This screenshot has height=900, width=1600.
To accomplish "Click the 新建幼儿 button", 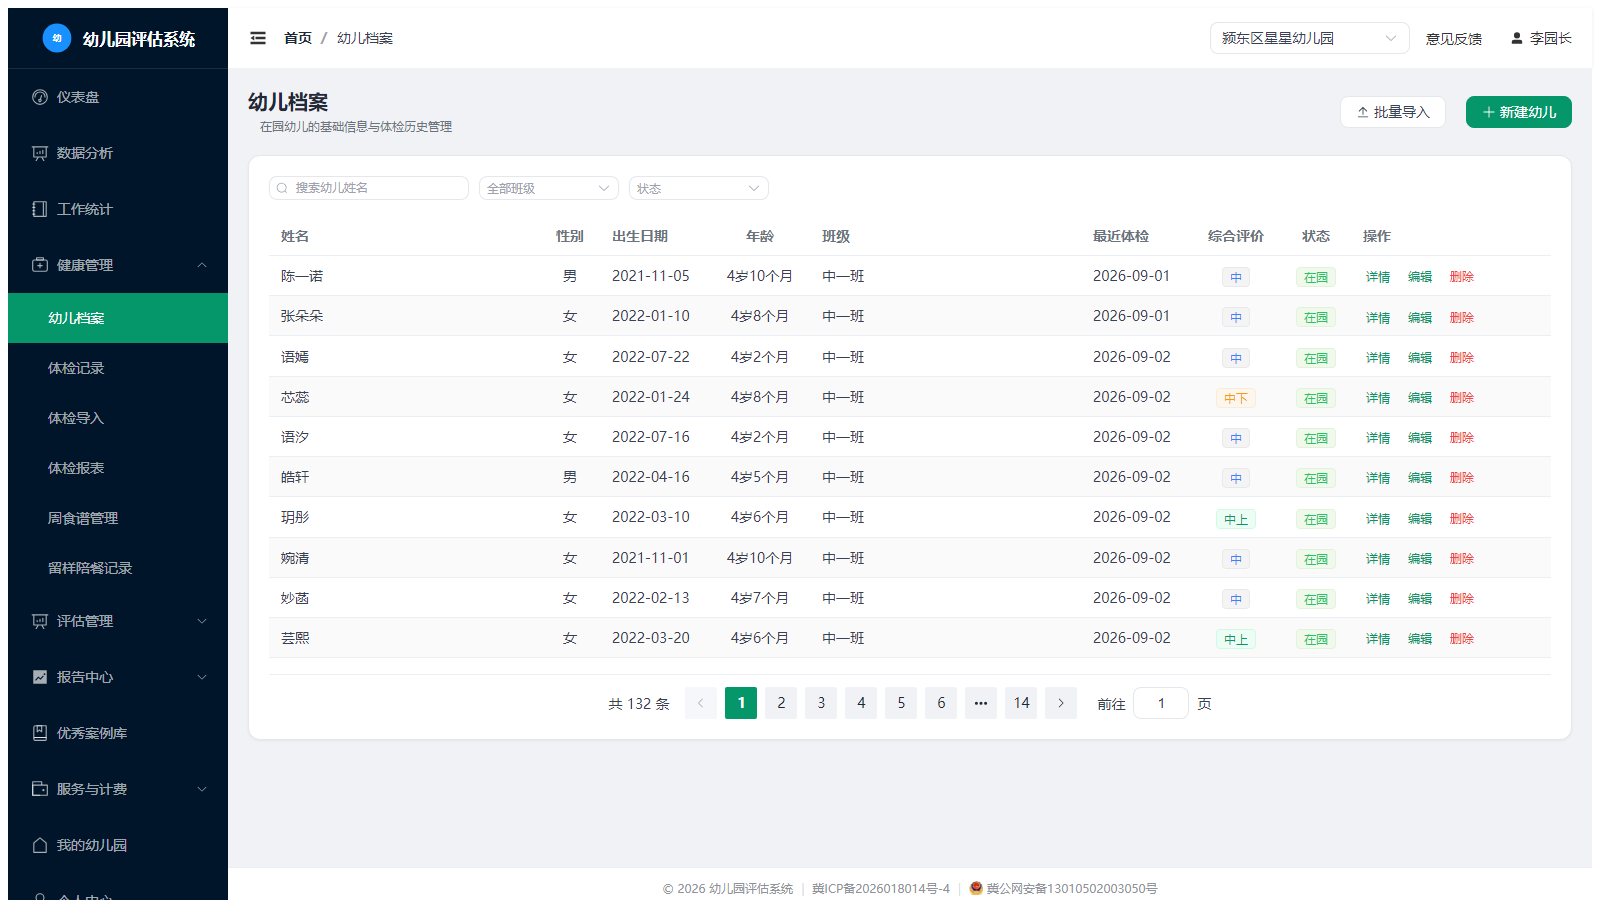I will pyautogui.click(x=1519, y=112).
